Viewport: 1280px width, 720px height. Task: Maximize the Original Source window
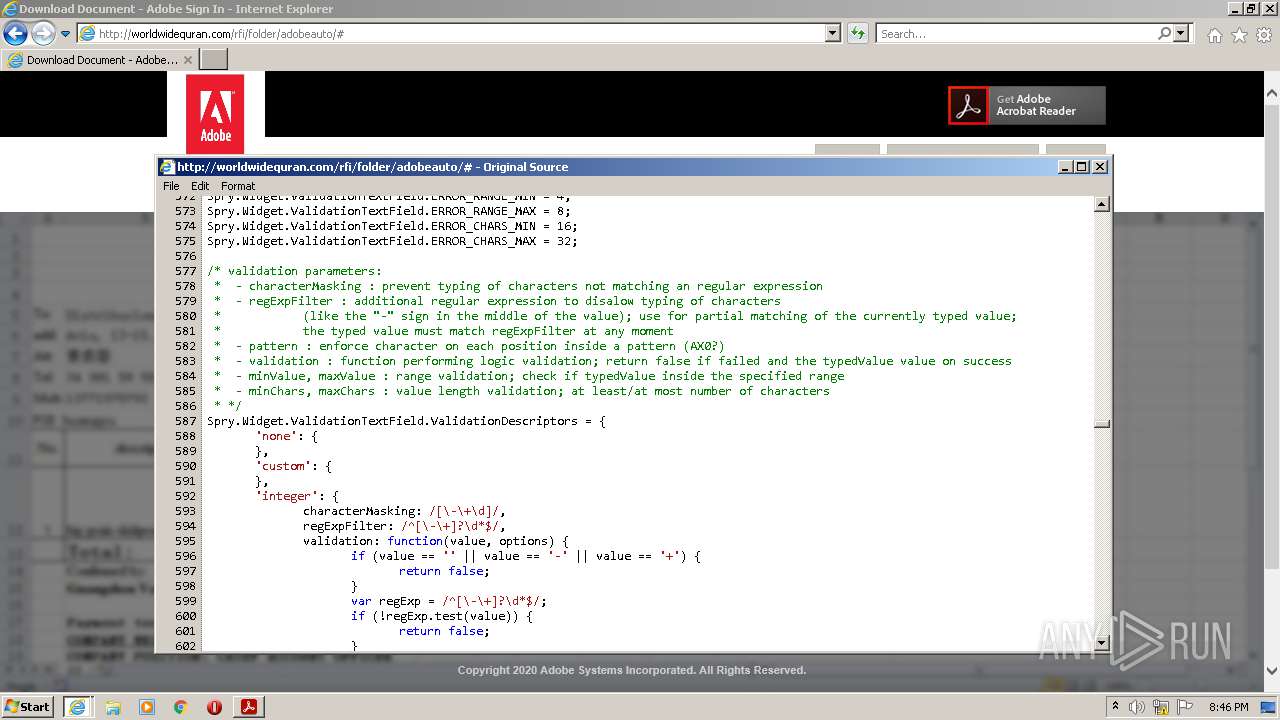1081,167
